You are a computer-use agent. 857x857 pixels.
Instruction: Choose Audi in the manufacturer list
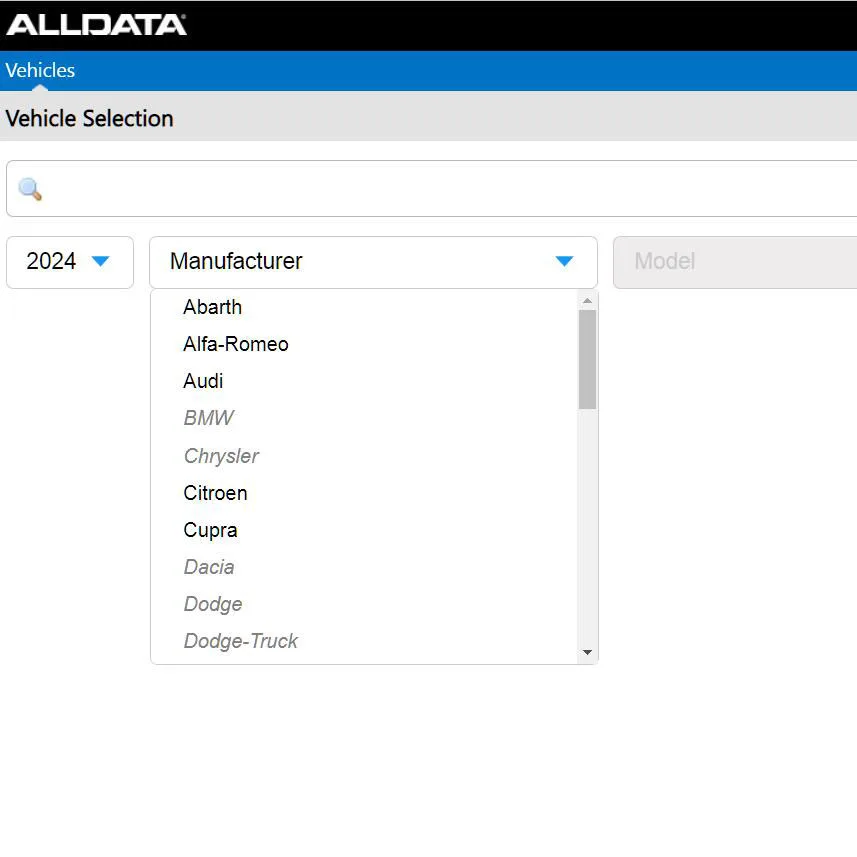203,381
